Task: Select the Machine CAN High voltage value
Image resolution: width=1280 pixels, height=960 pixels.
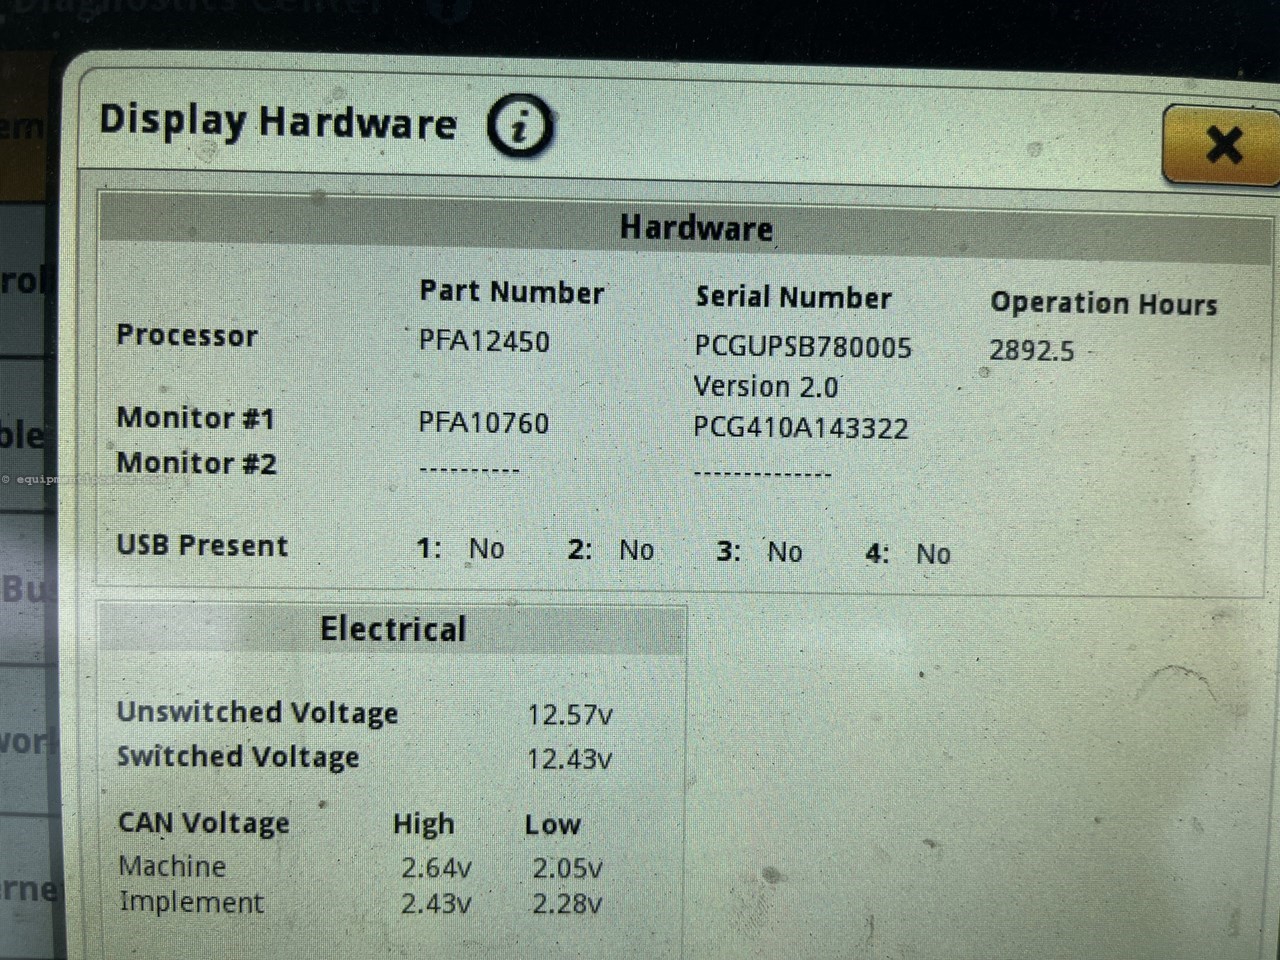Action: point(436,867)
